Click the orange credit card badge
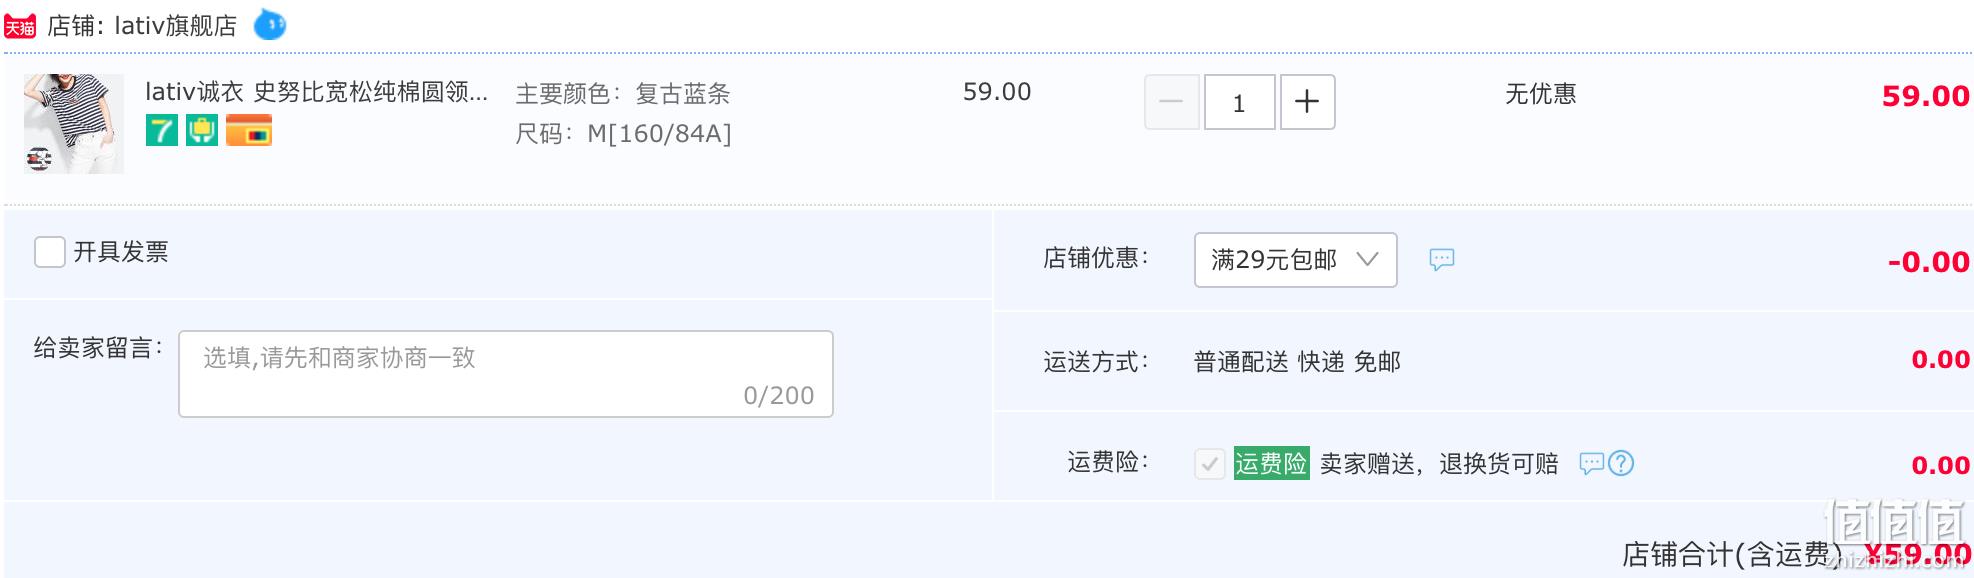 249,130
